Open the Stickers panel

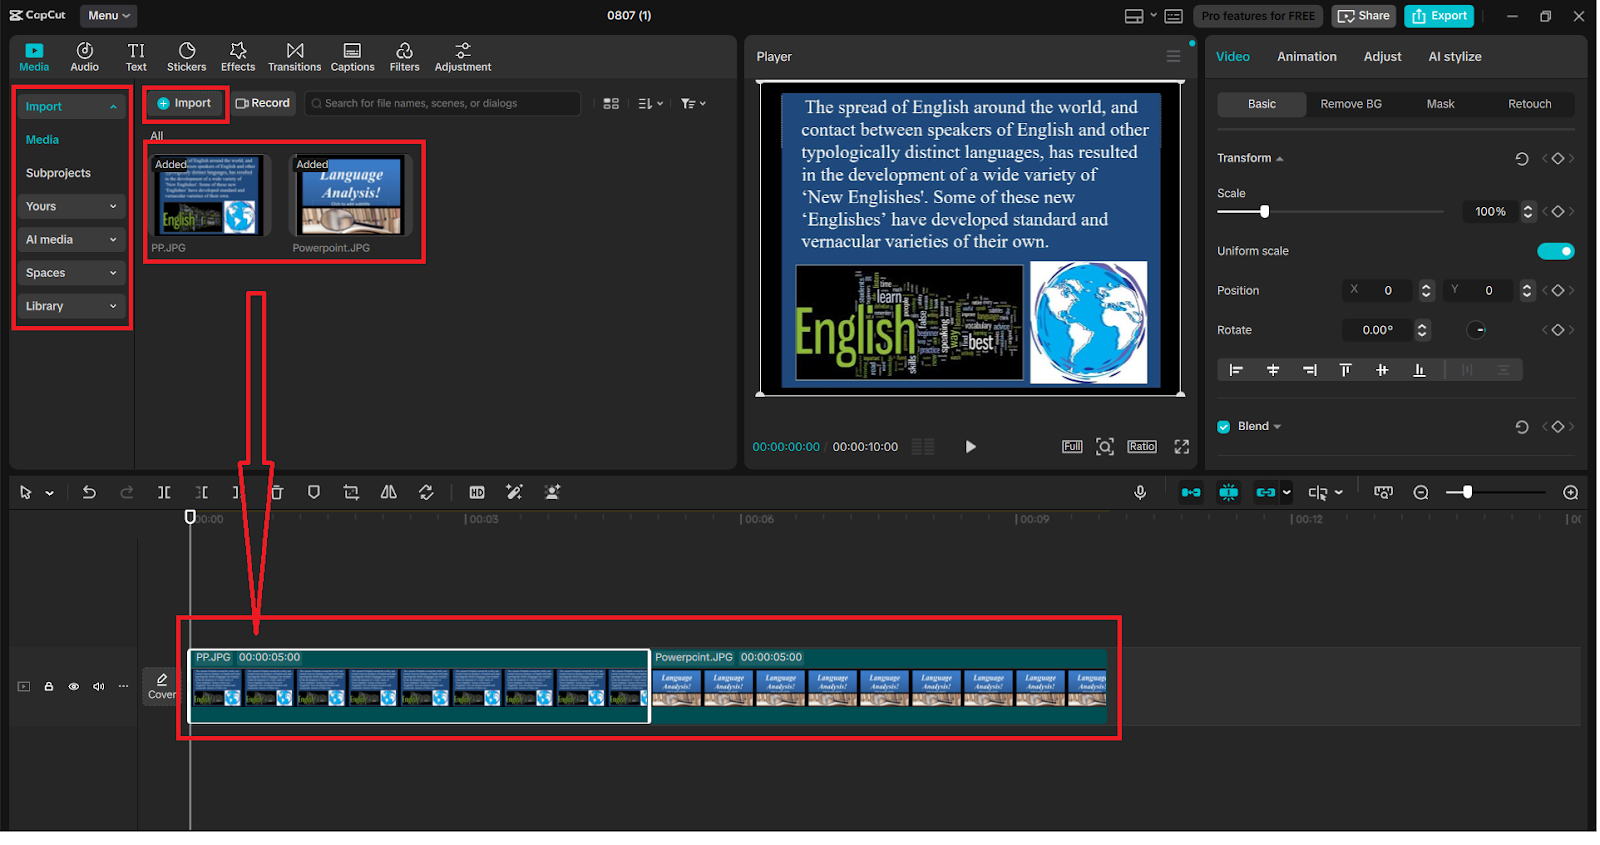187,57
